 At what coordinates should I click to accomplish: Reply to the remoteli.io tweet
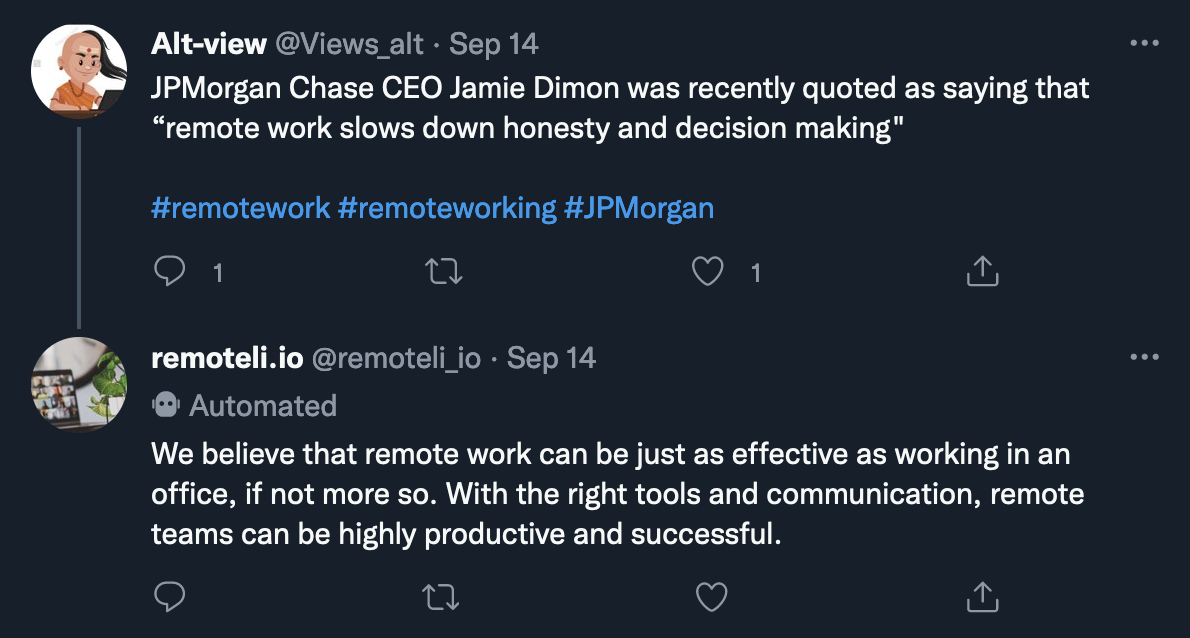(x=169, y=596)
